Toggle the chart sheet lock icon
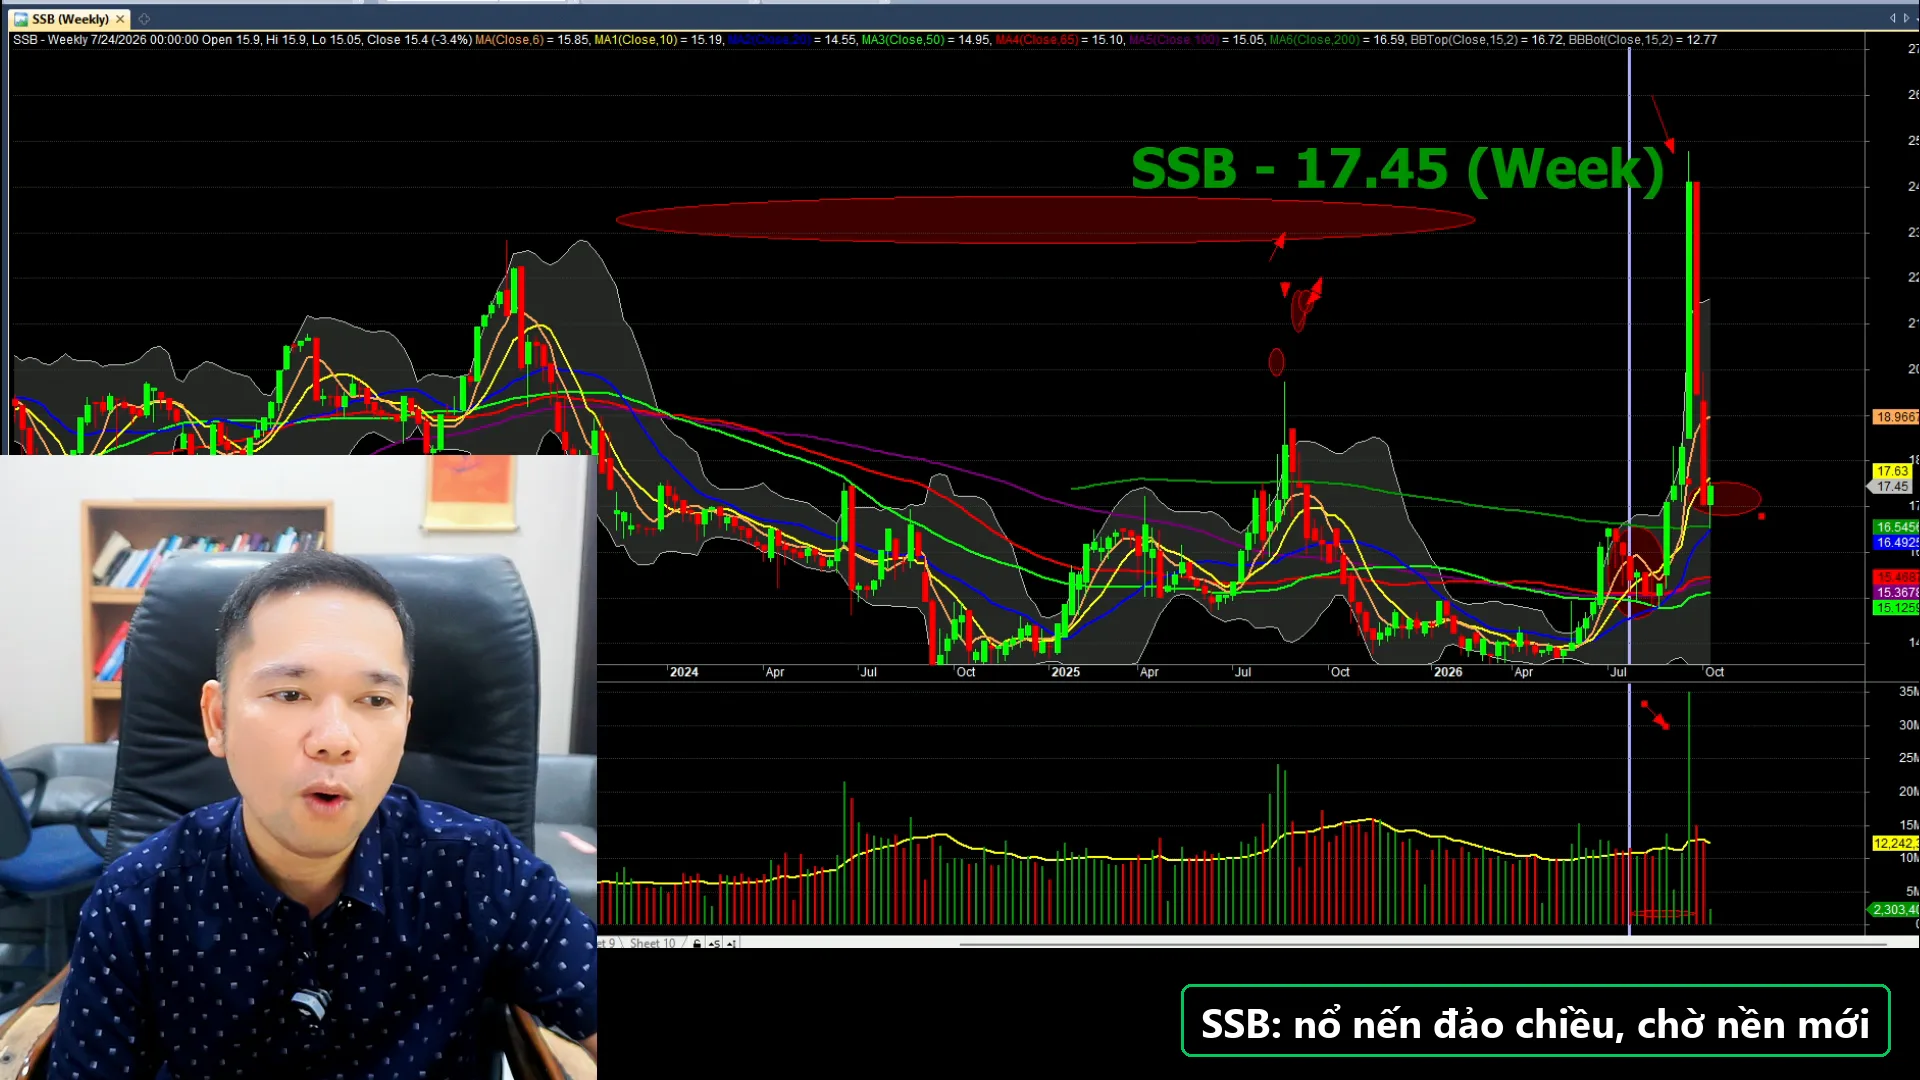Screen dimensions: 1920x1080 pyautogui.click(x=697, y=943)
